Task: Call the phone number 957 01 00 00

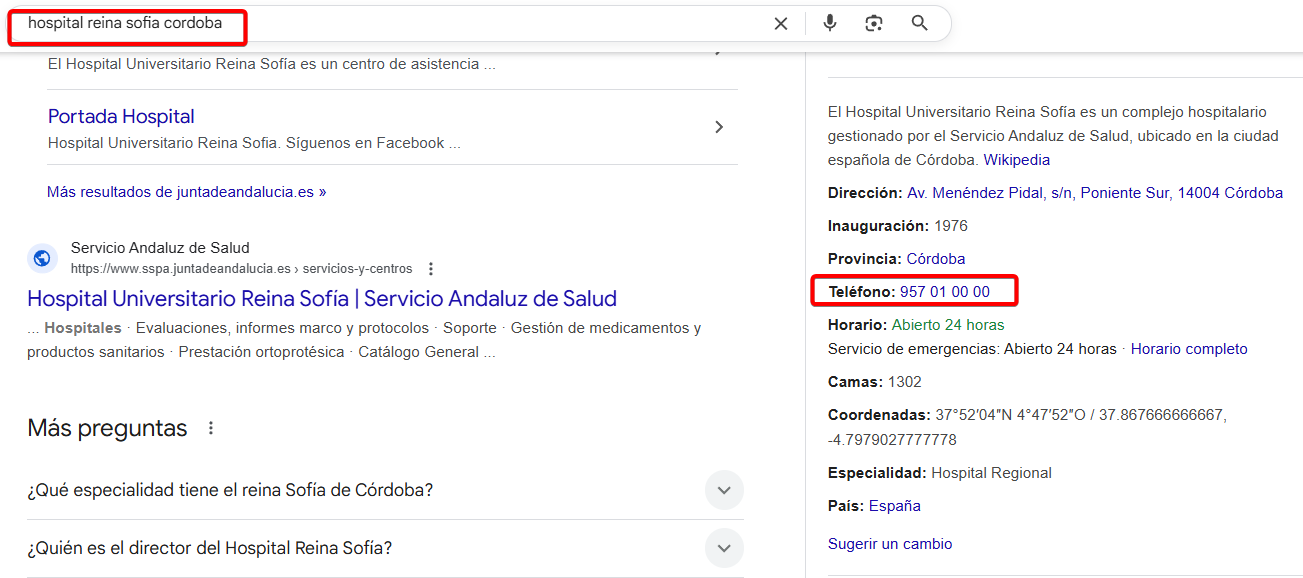Action: 944,292
